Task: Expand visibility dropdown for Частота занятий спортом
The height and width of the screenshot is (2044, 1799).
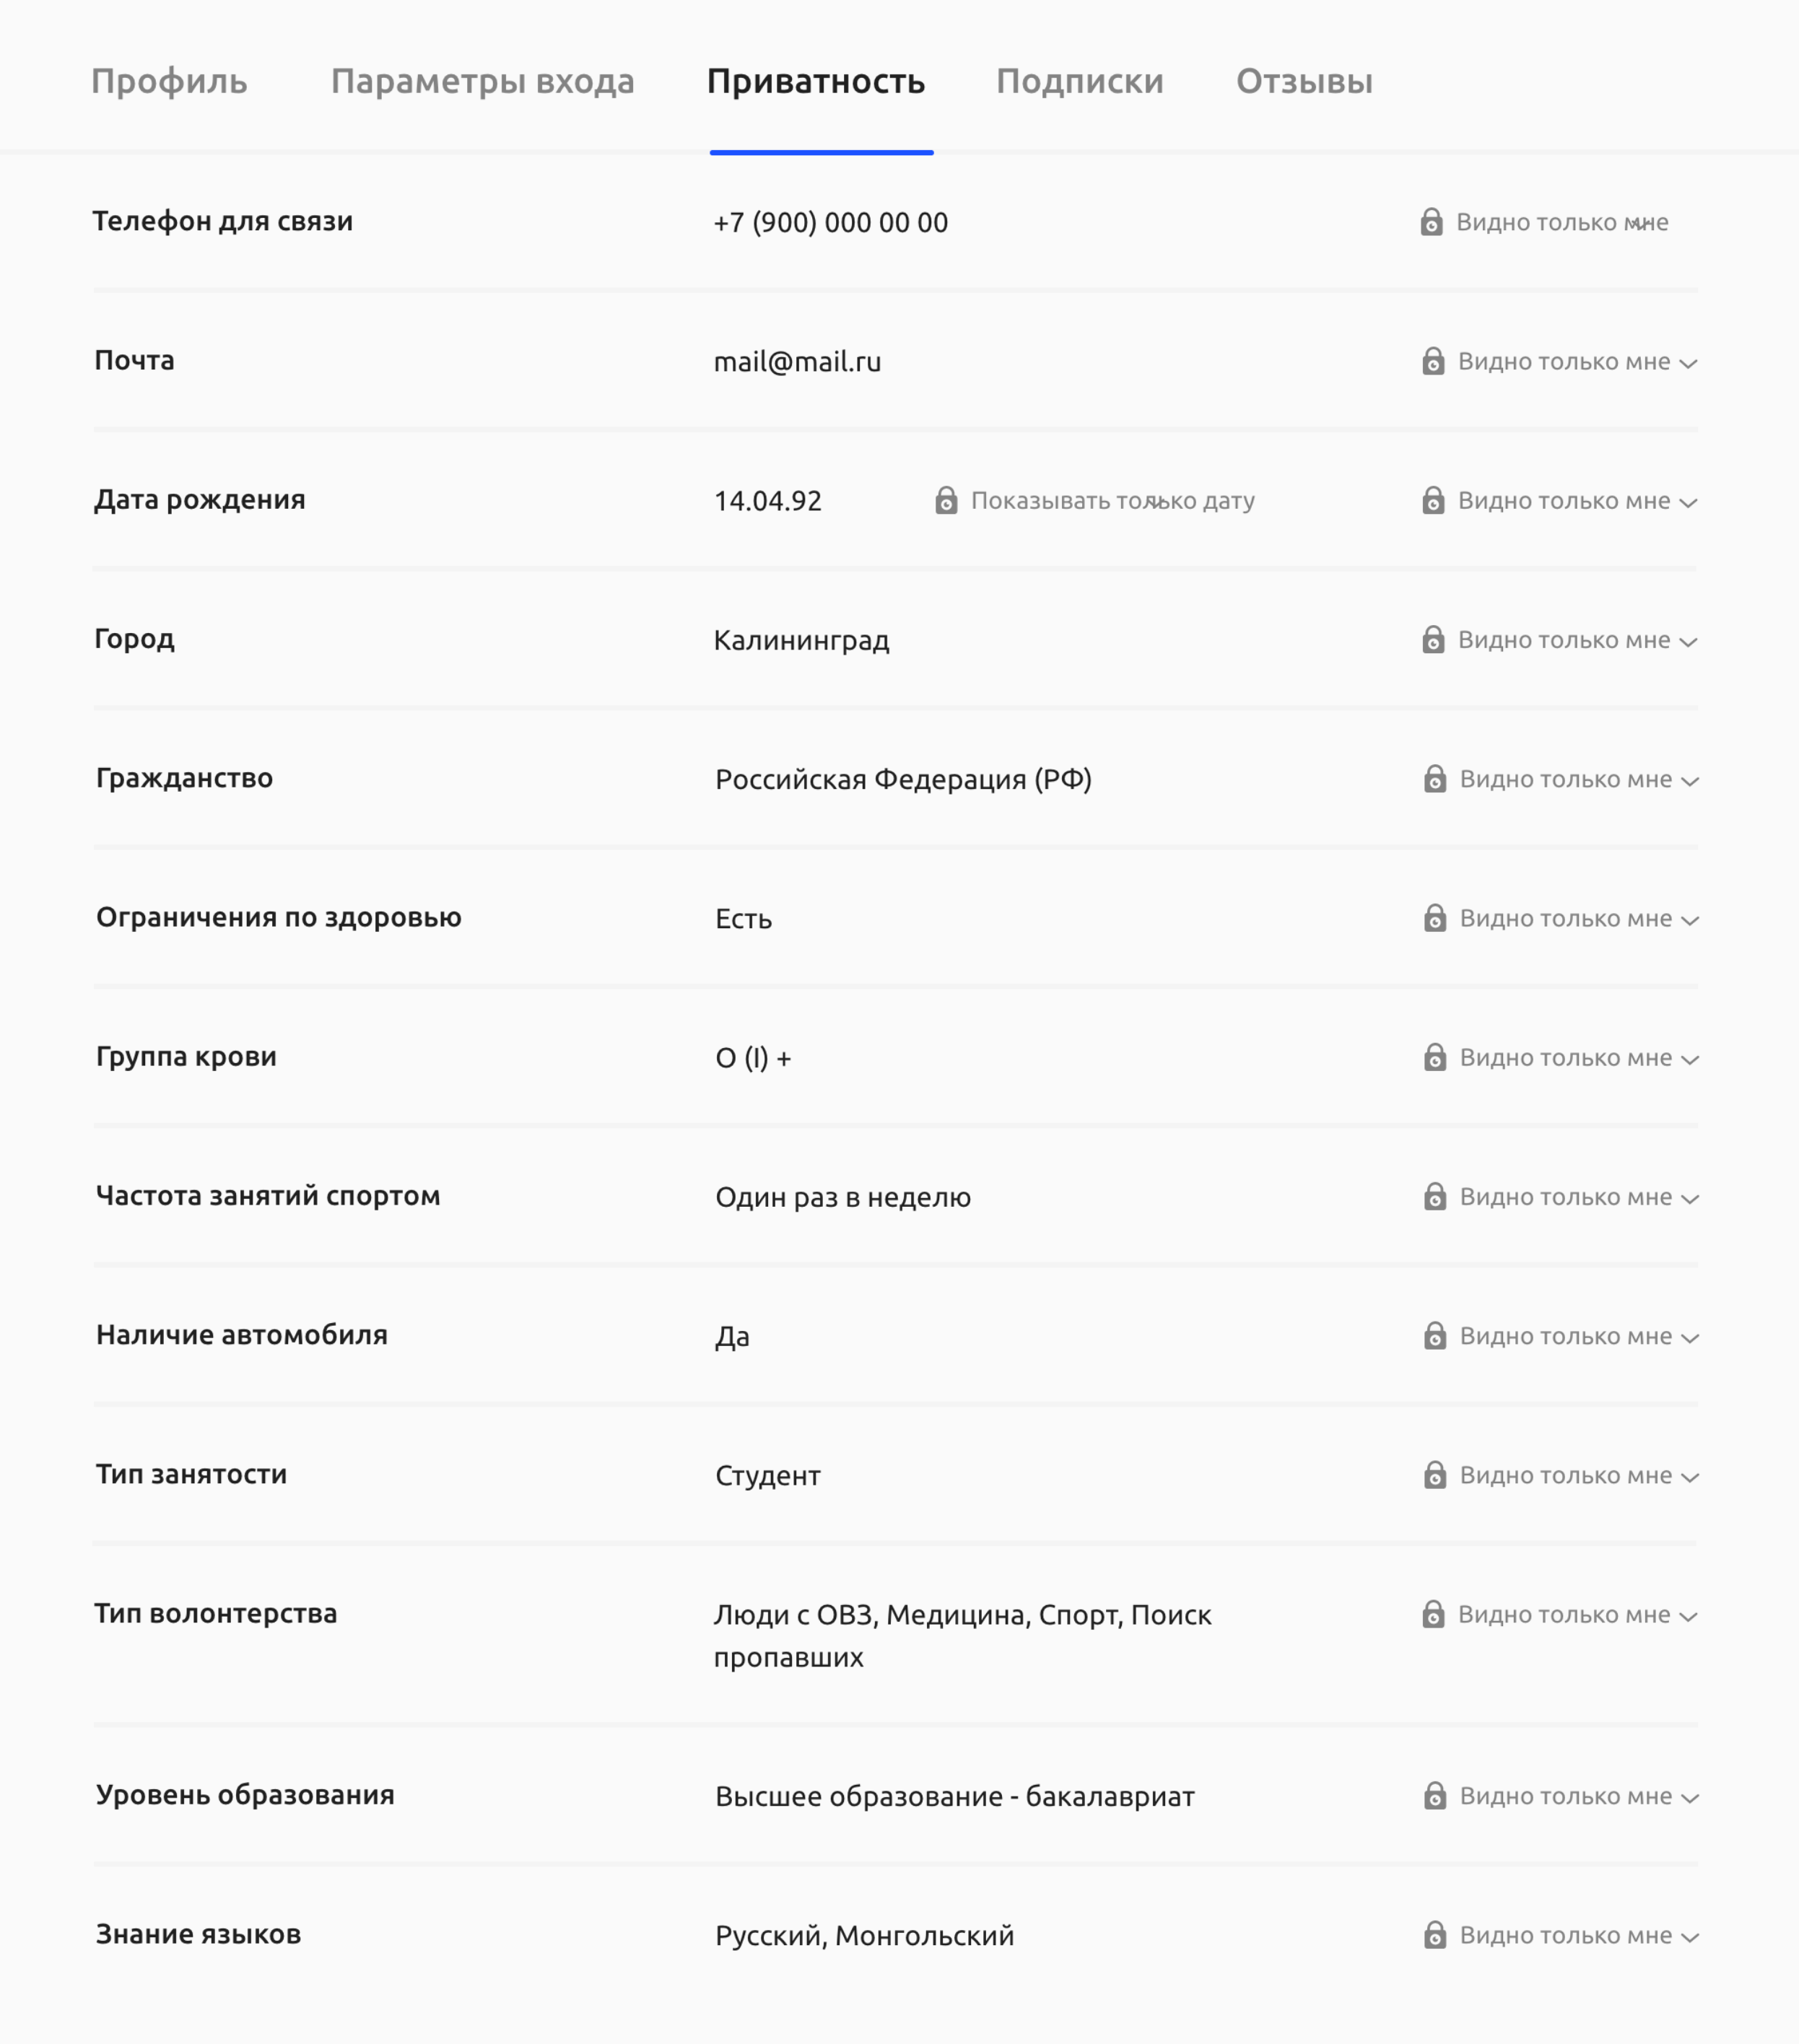Action: pyautogui.click(x=1690, y=1199)
